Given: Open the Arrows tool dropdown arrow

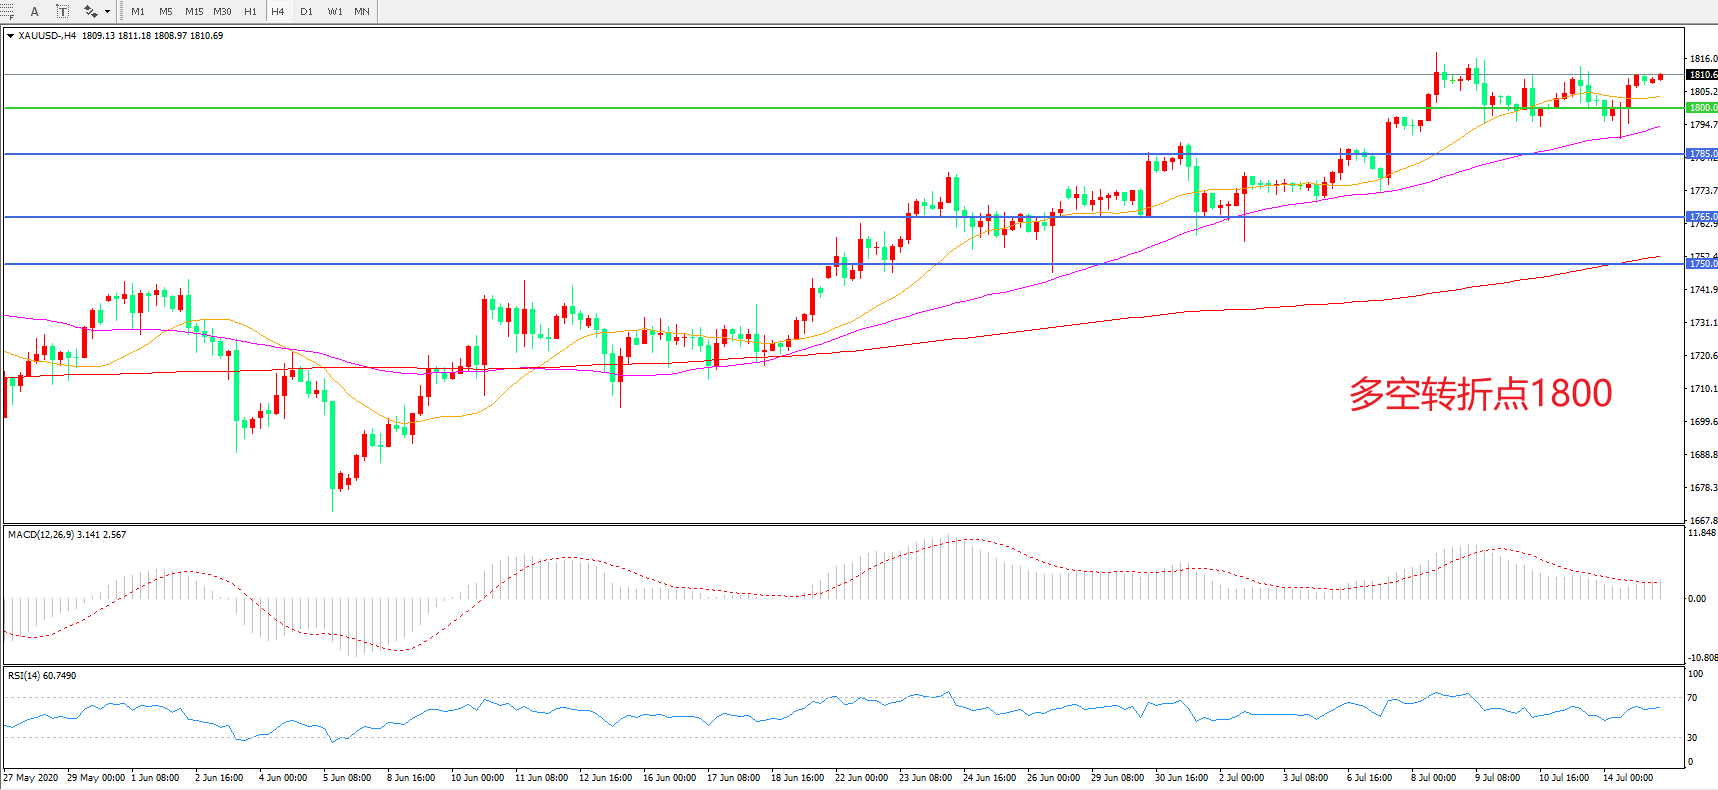Looking at the screenshot, I should (x=107, y=12).
